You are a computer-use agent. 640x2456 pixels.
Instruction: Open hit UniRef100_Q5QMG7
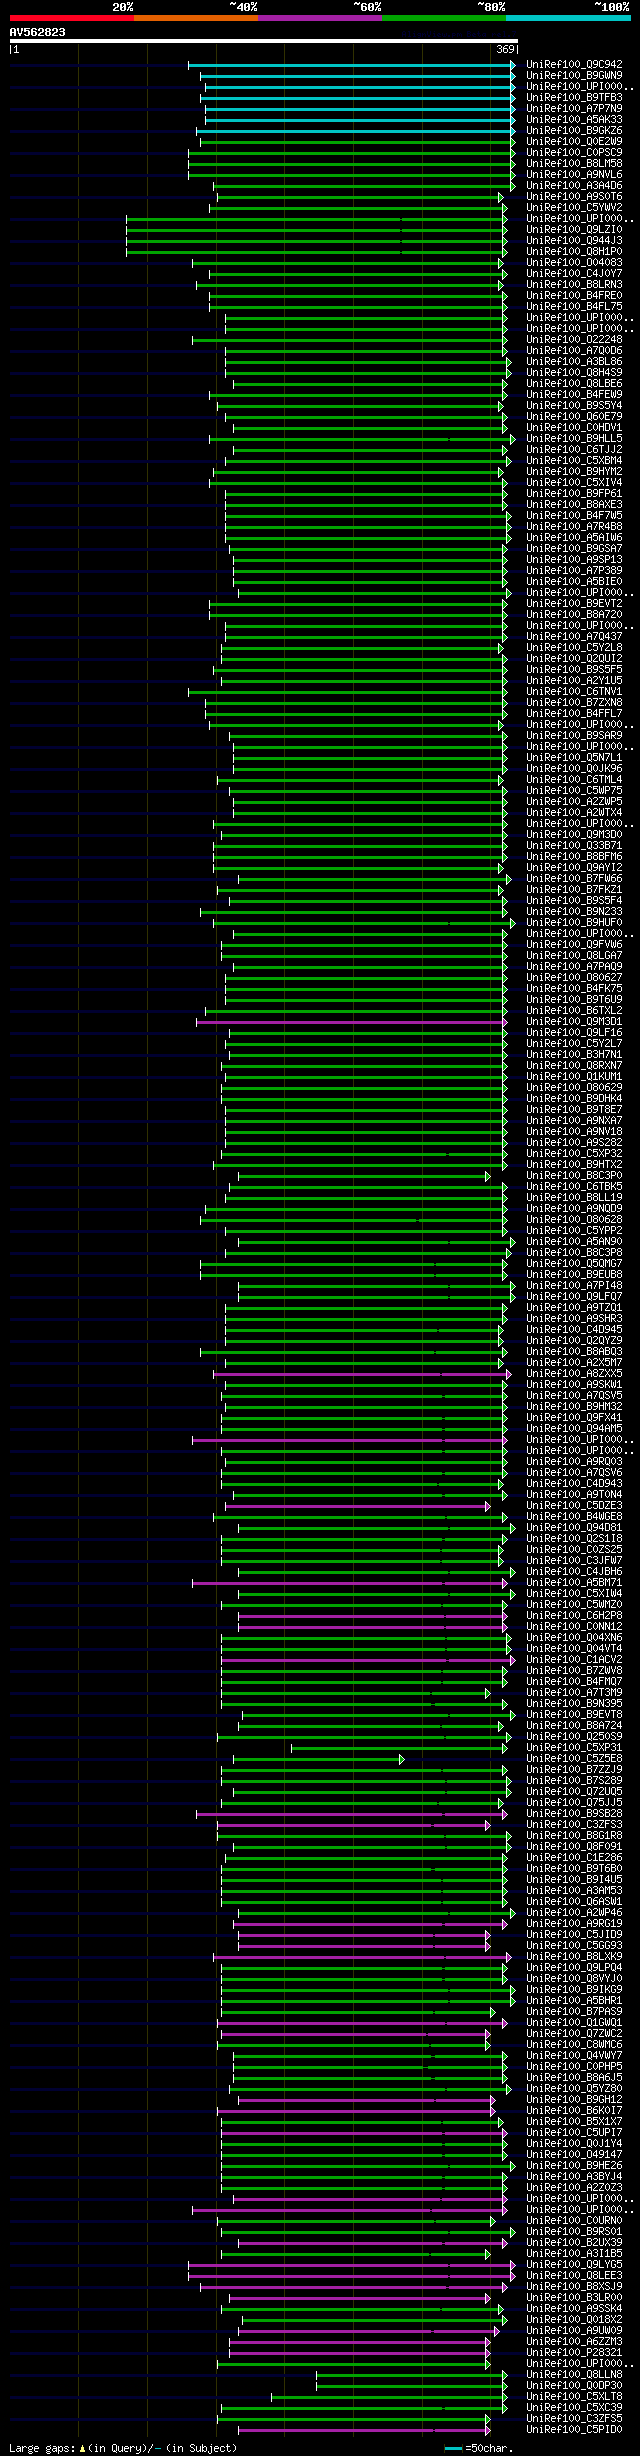point(574,1263)
